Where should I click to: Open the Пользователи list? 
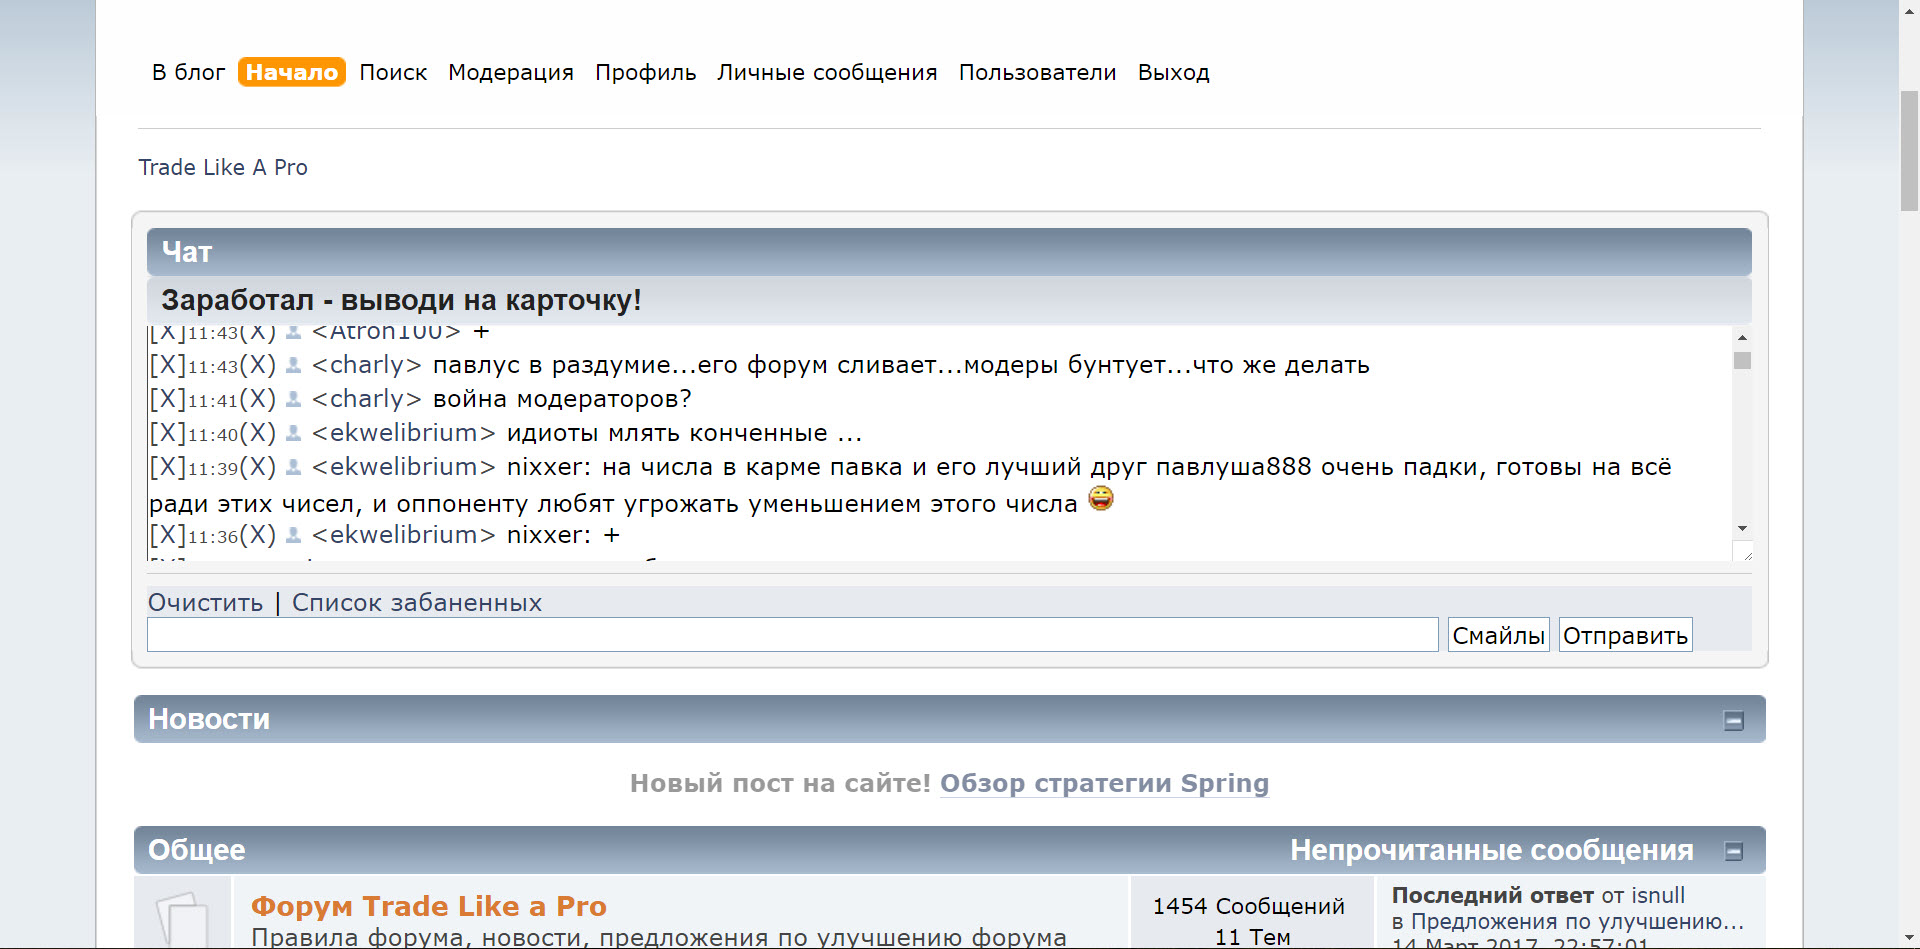click(x=1037, y=72)
